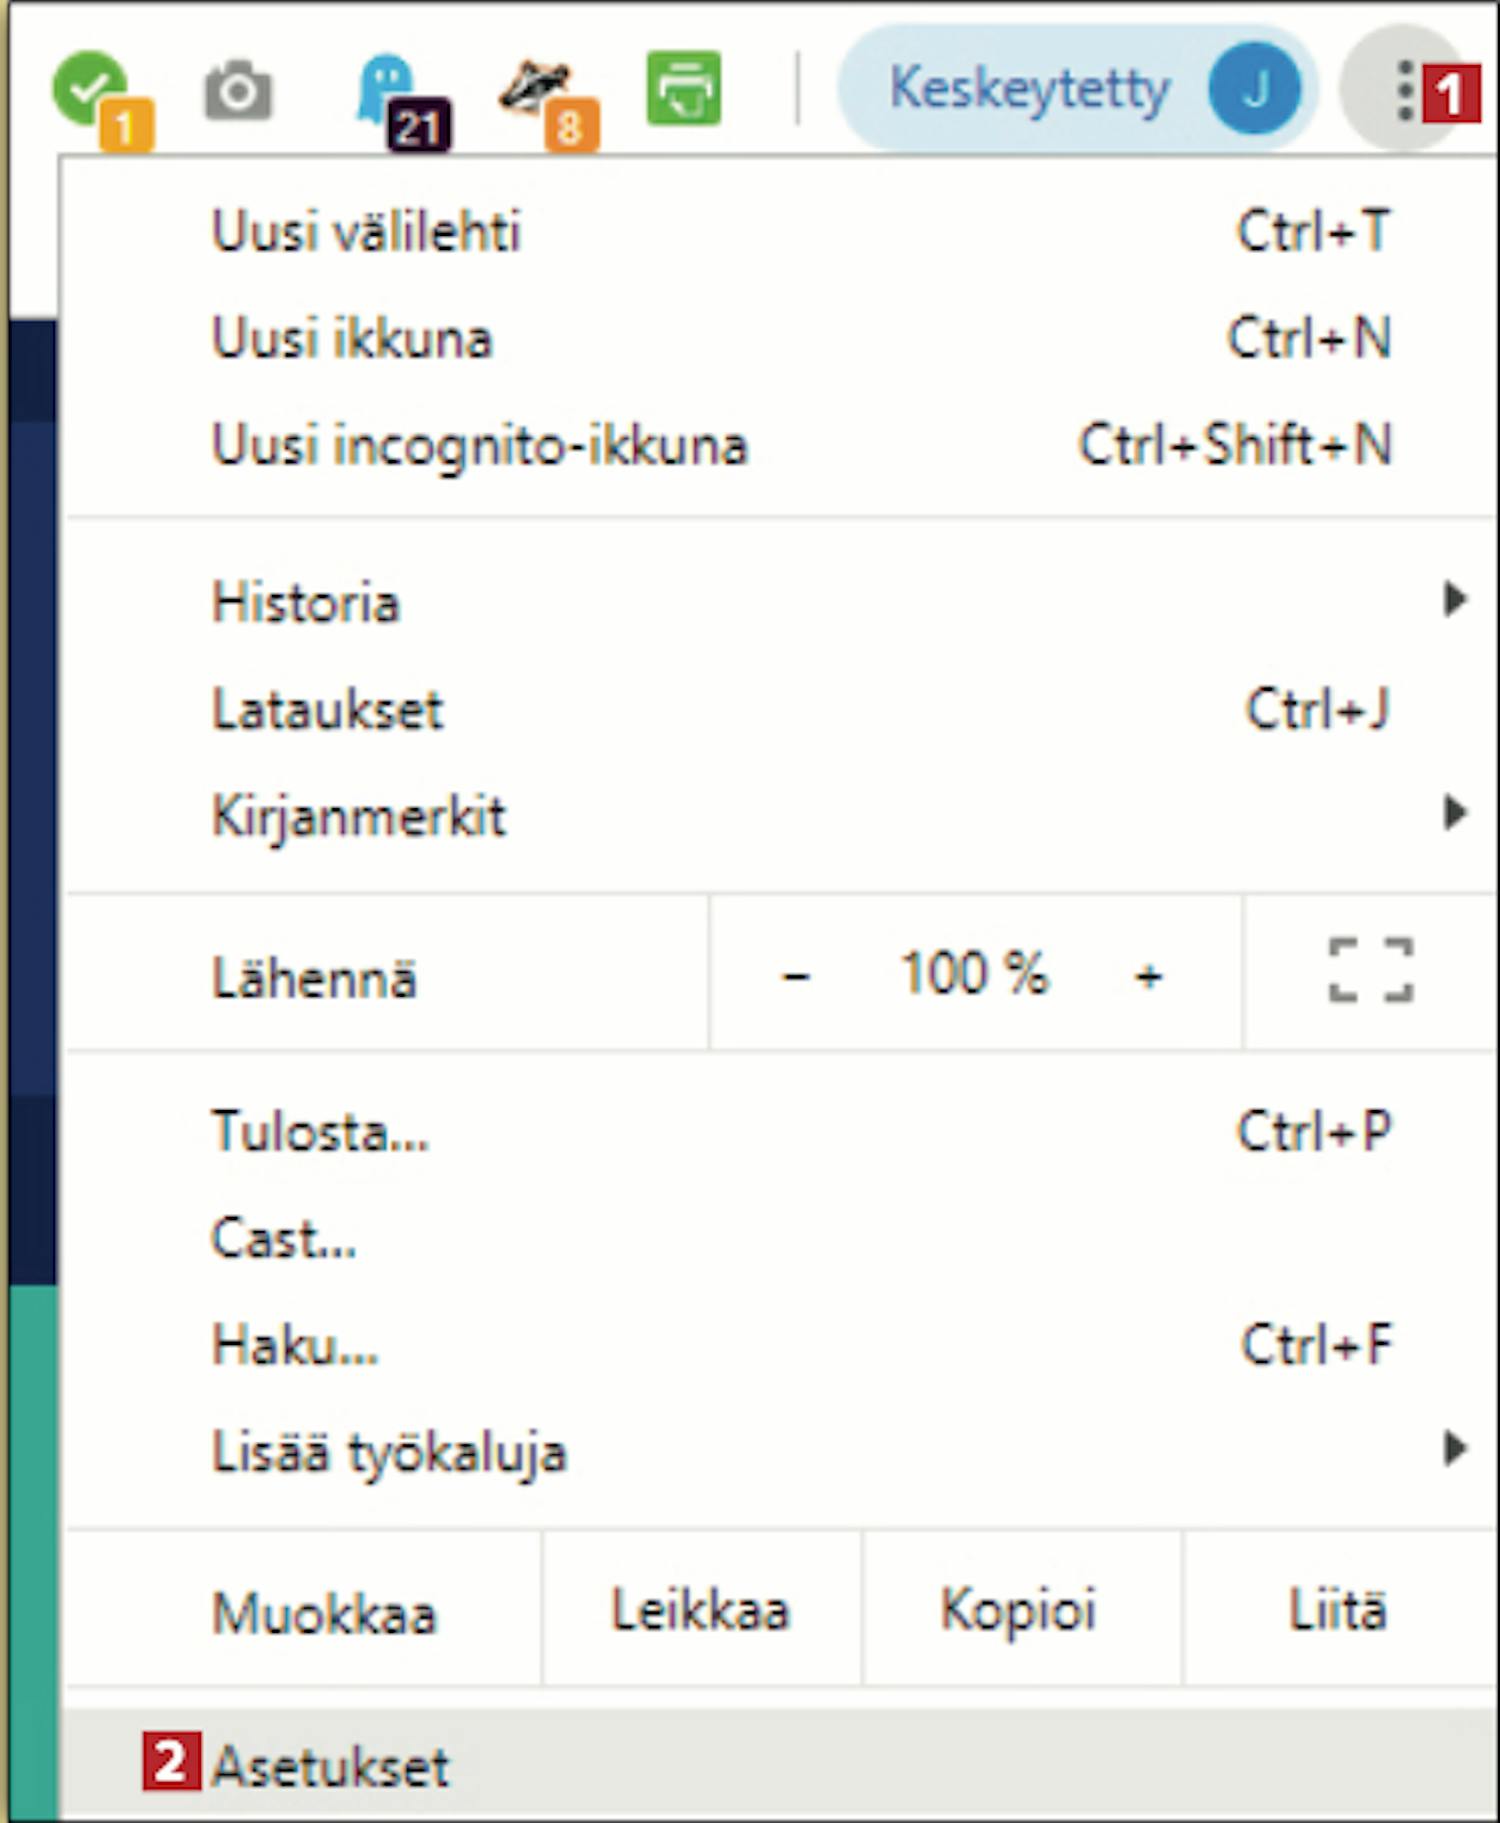Toggle fullscreen mode icon in zoom row
This screenshot has height=1823, width=1500.
tap(1370, 970)
